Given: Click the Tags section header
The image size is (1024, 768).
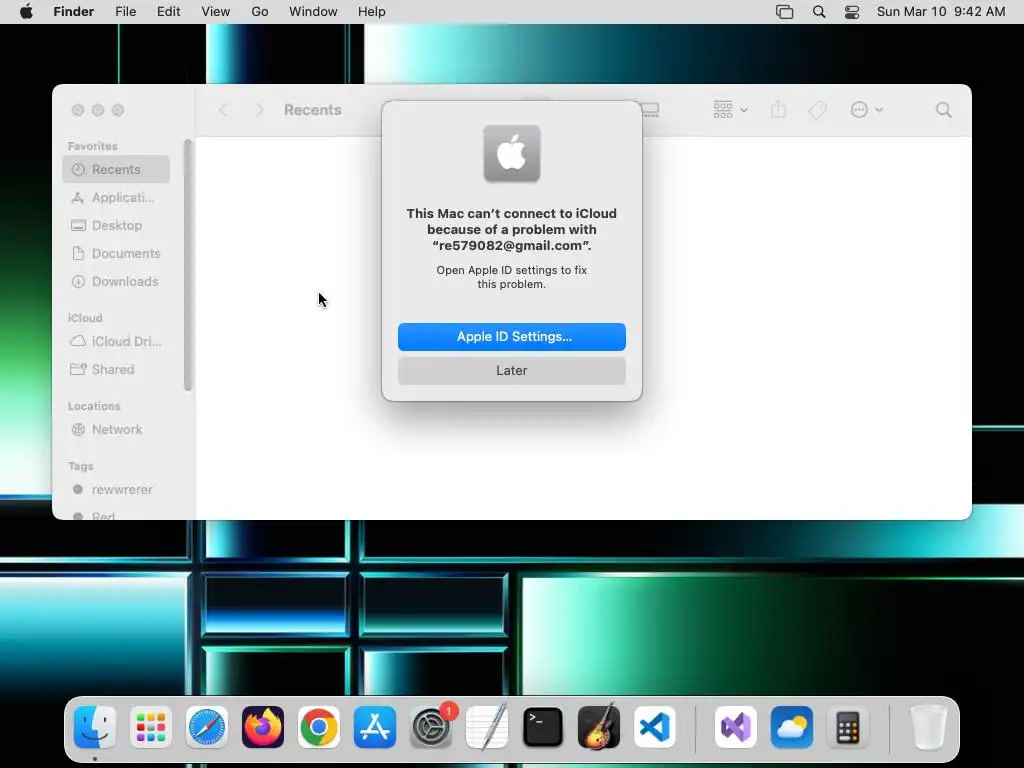Looking at the screenshot, I should click(80, 466).
